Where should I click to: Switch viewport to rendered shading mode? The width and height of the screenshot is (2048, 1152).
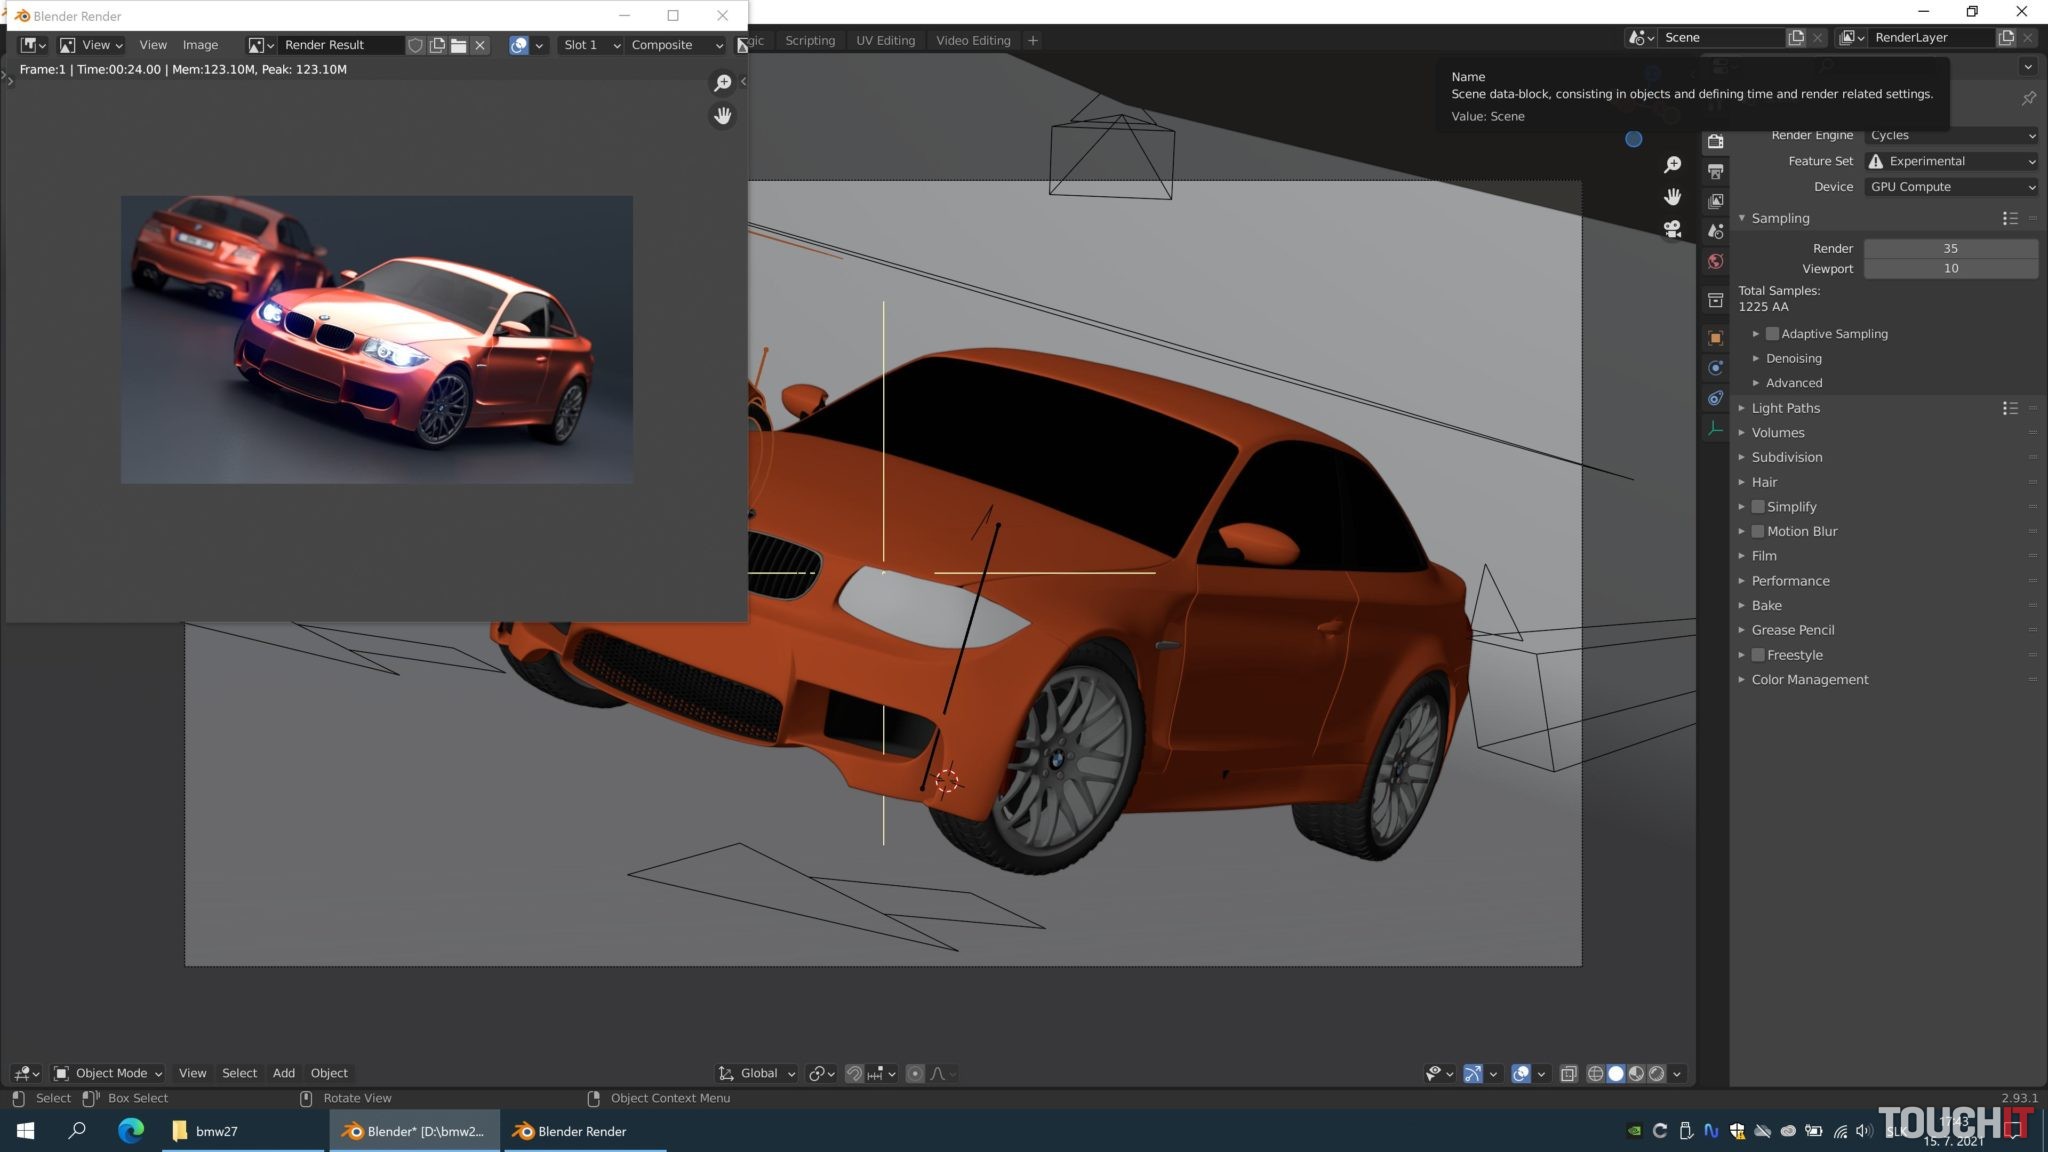1657,1073
